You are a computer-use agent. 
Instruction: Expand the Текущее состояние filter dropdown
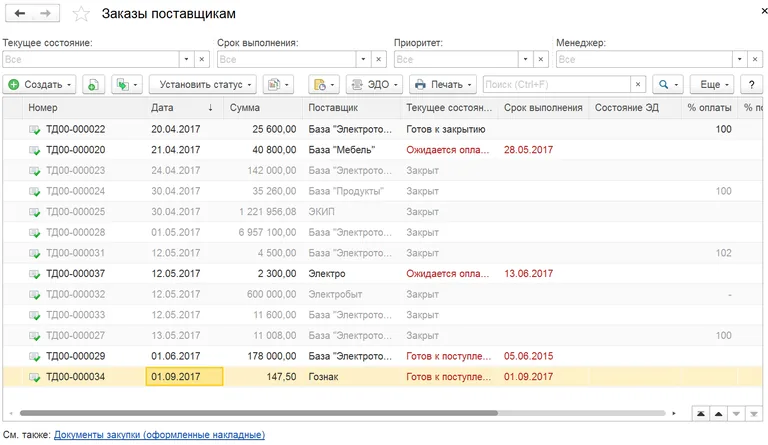(185, 60)
